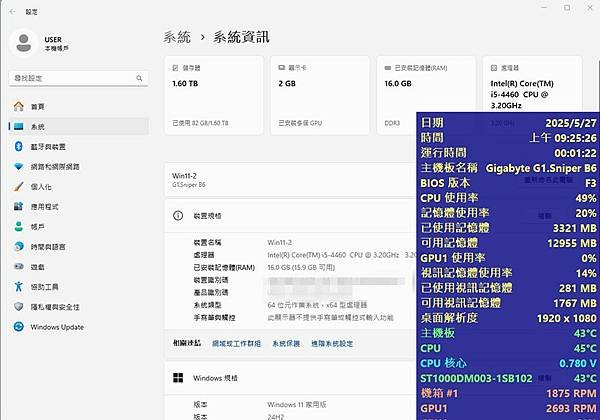This screenshot has width=600, height=420.
Task: Click 系統 in the breadcrumb header
Action: [x=177, y=37]
